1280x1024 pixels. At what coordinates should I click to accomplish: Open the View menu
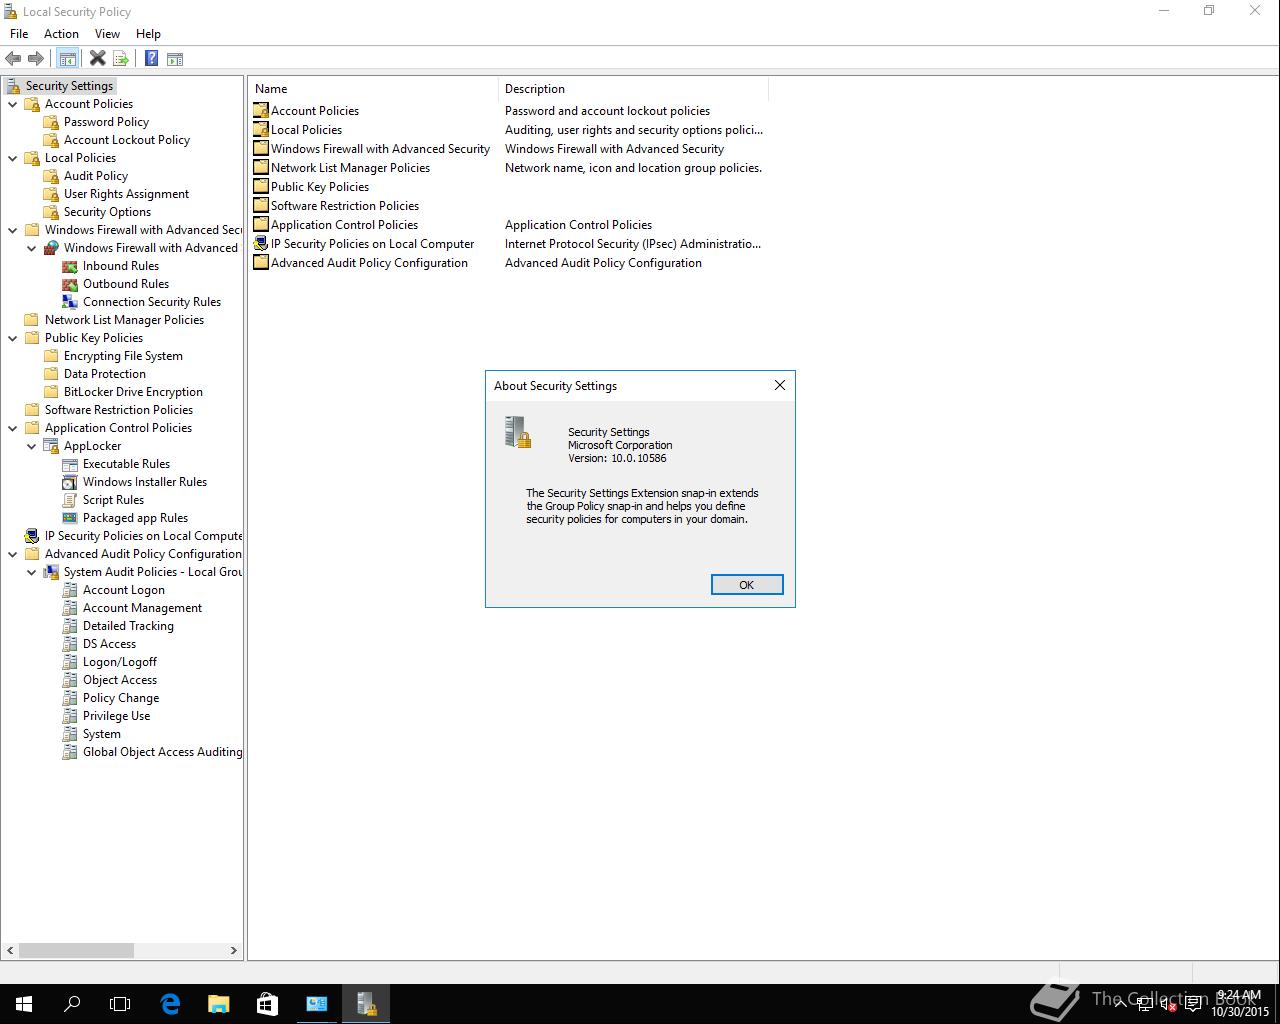[107, 34]
